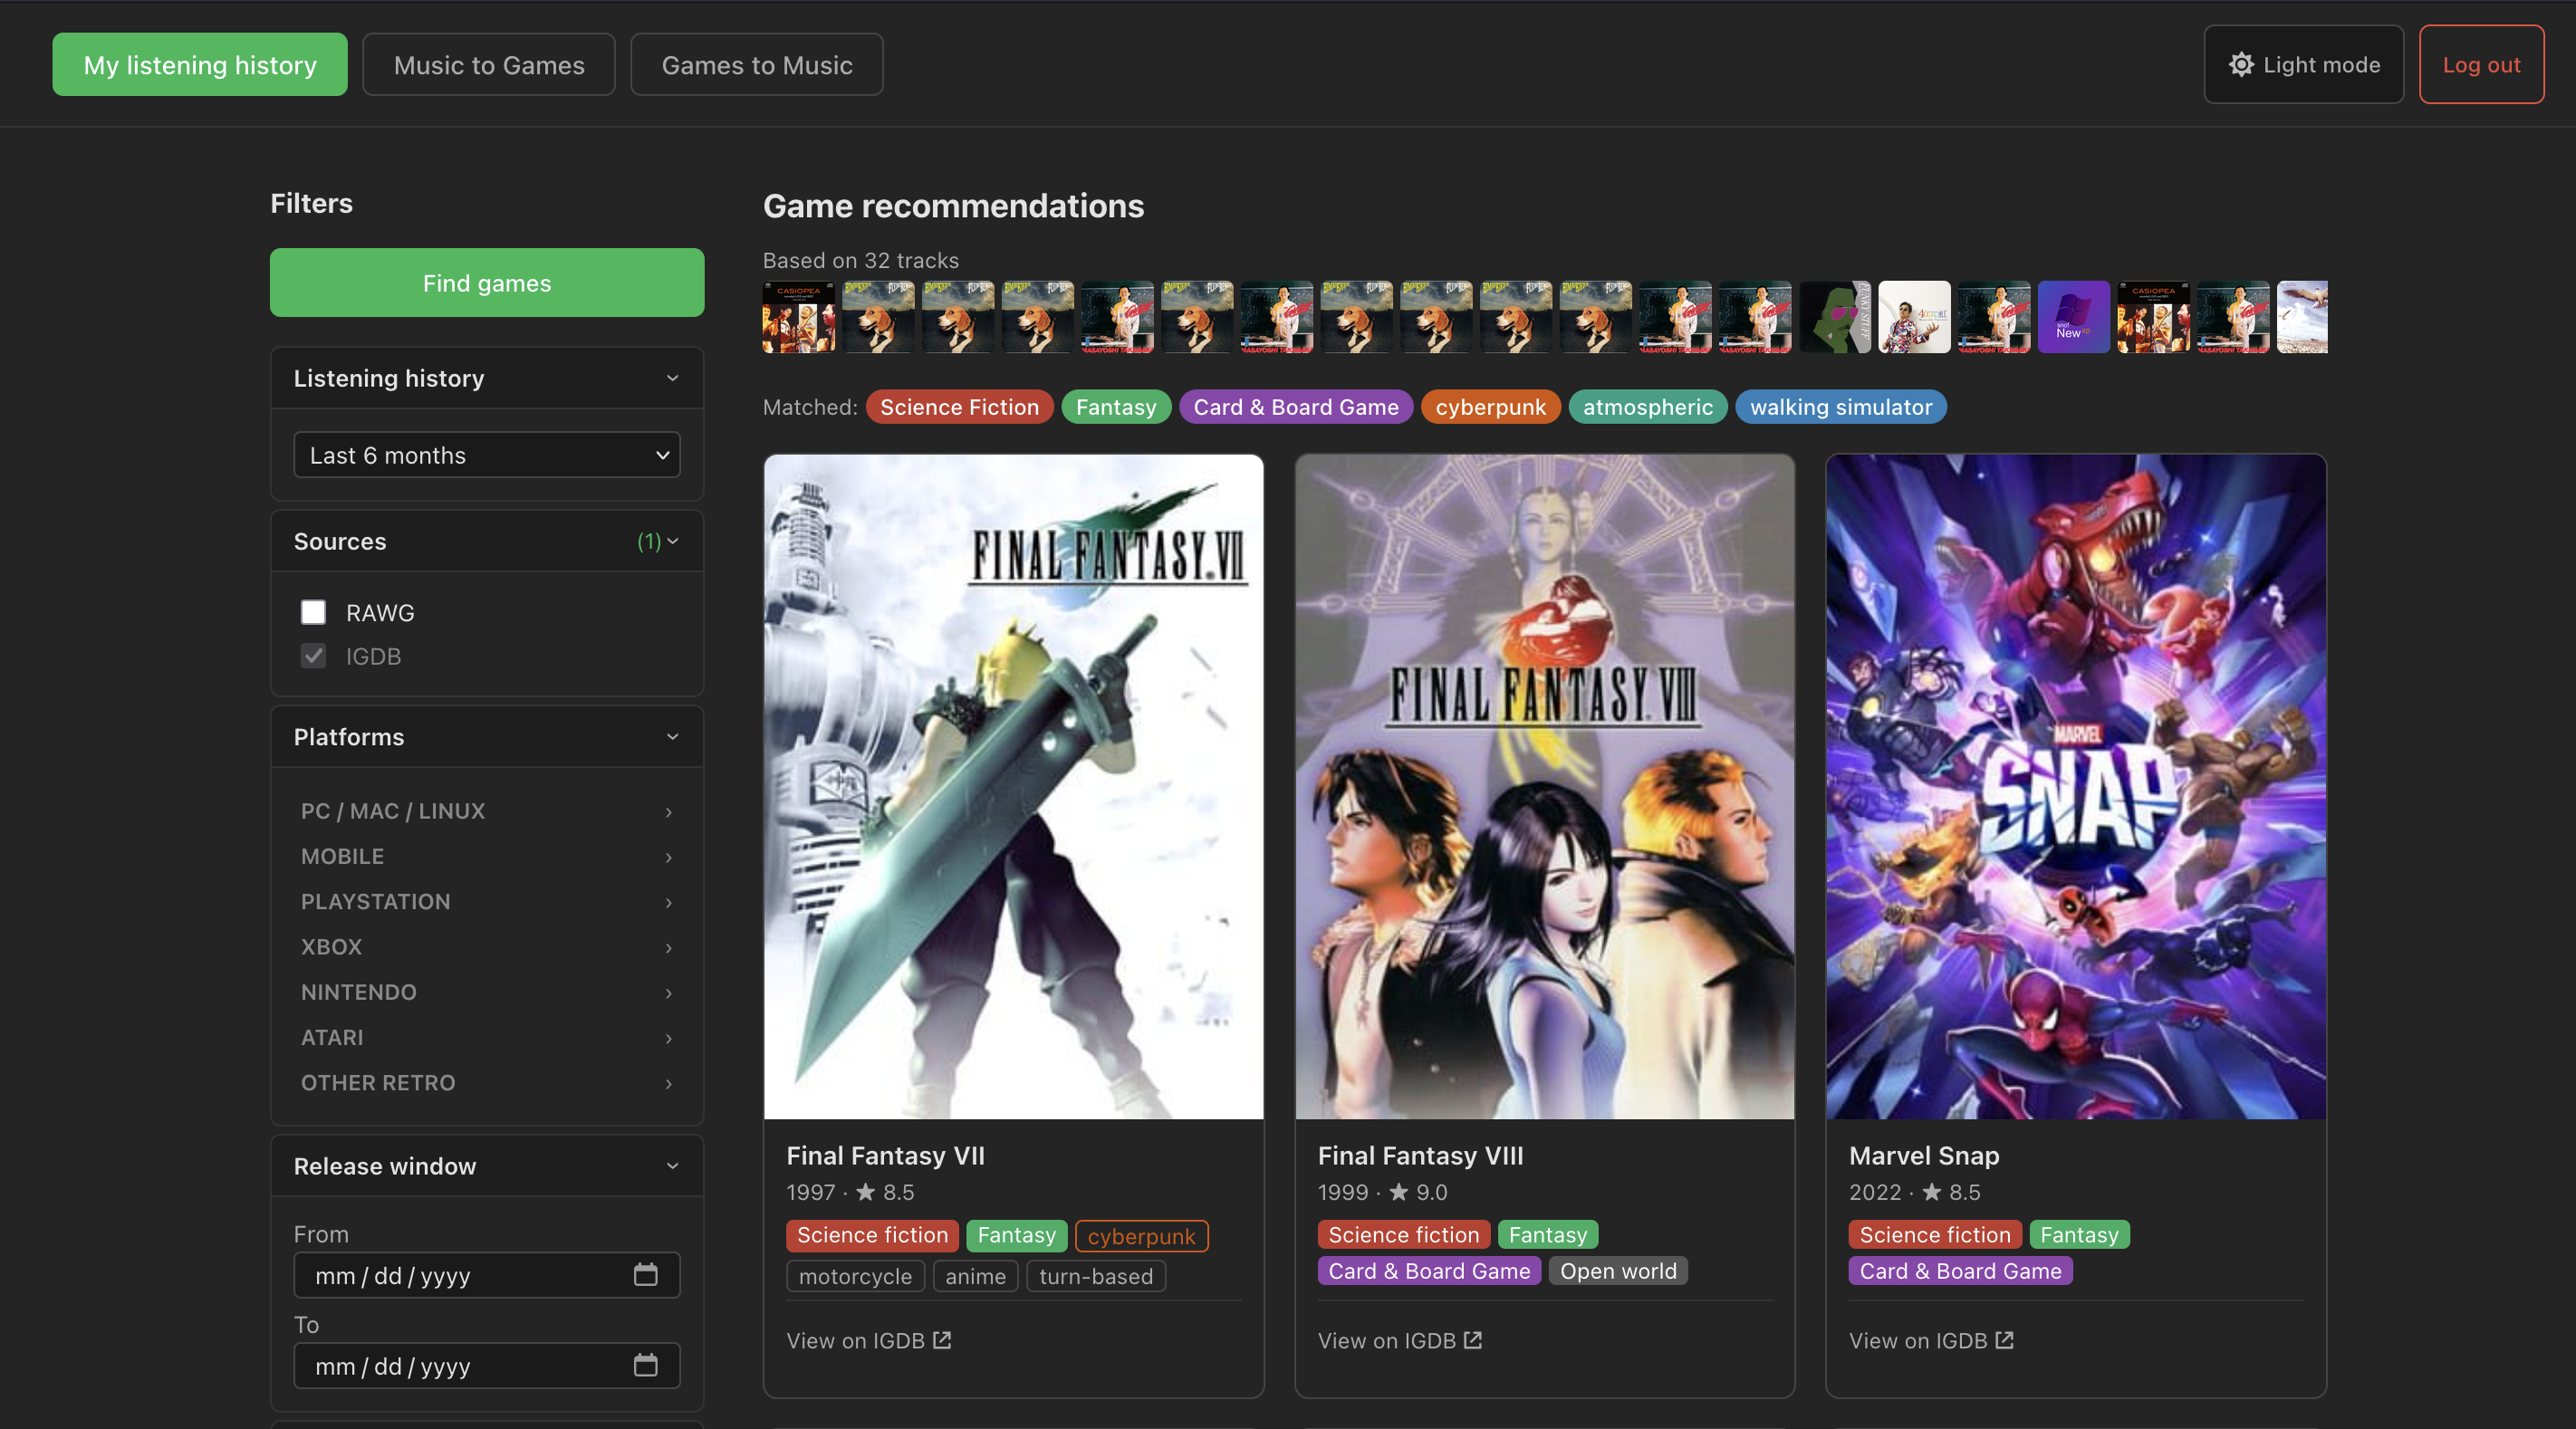Click the Fantasy matched tag
This screenshot has width=2576, height=1429.
click(1116, 406)
